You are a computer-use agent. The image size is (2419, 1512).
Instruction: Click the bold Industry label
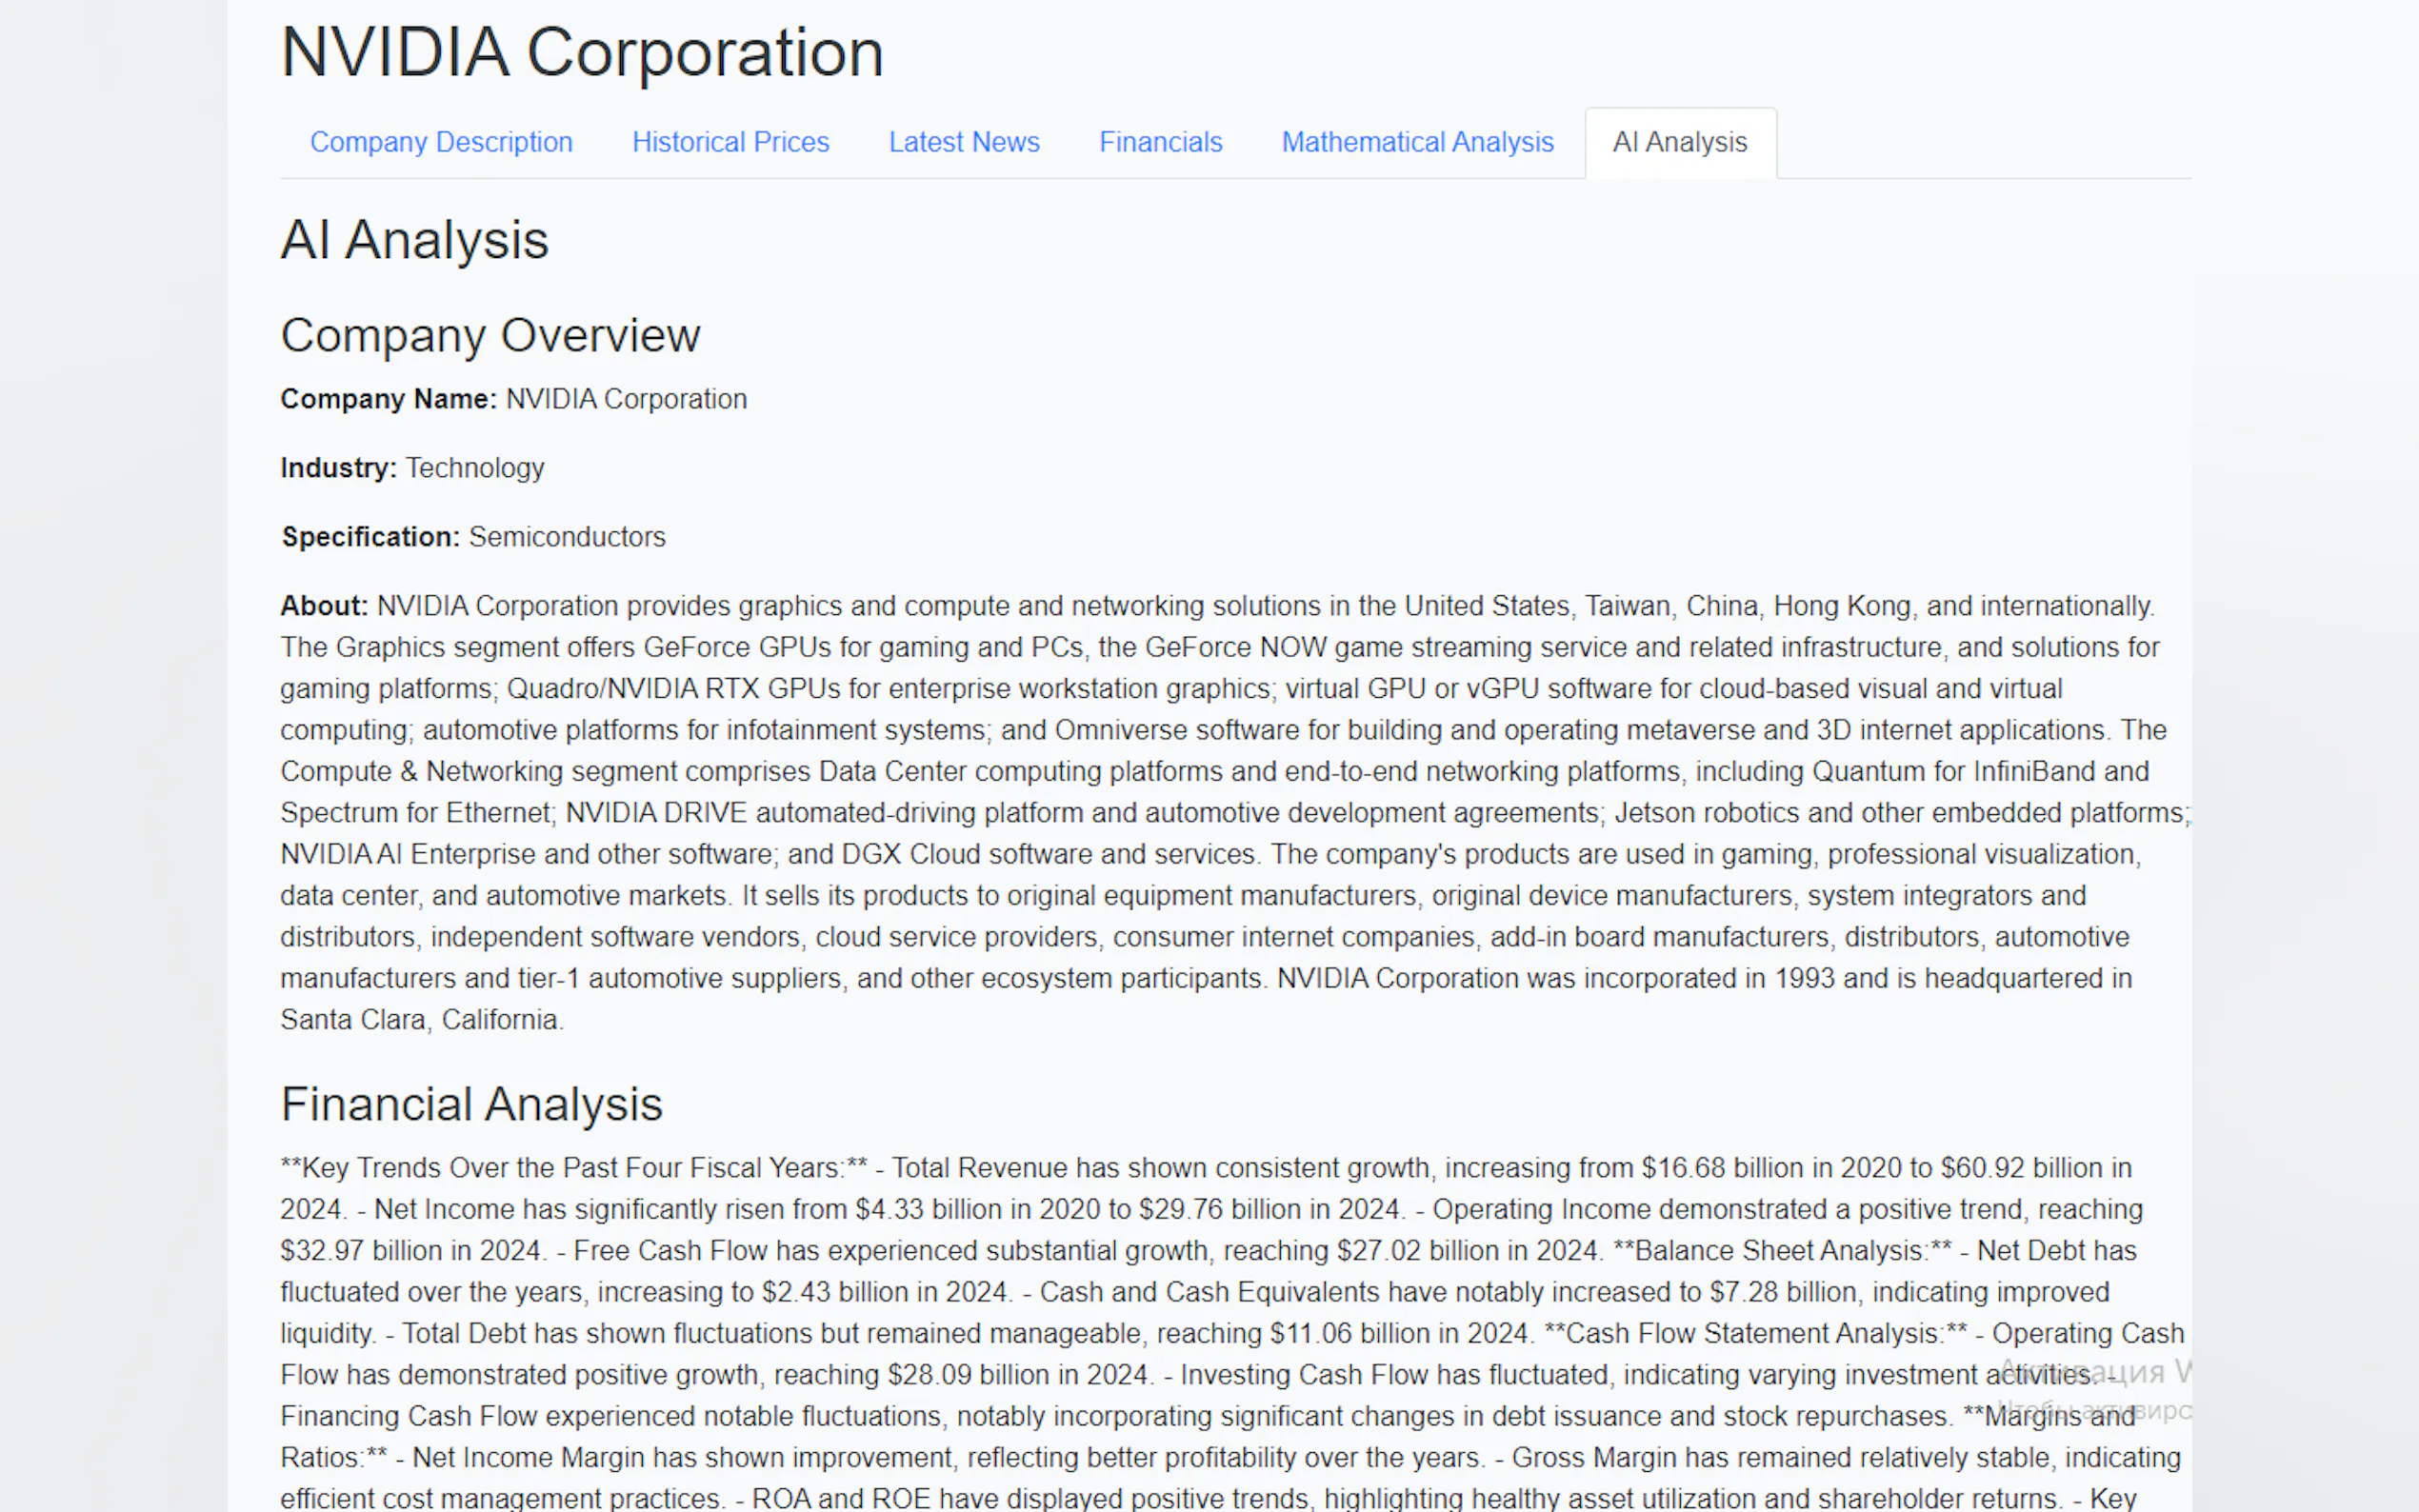[338, 468]
